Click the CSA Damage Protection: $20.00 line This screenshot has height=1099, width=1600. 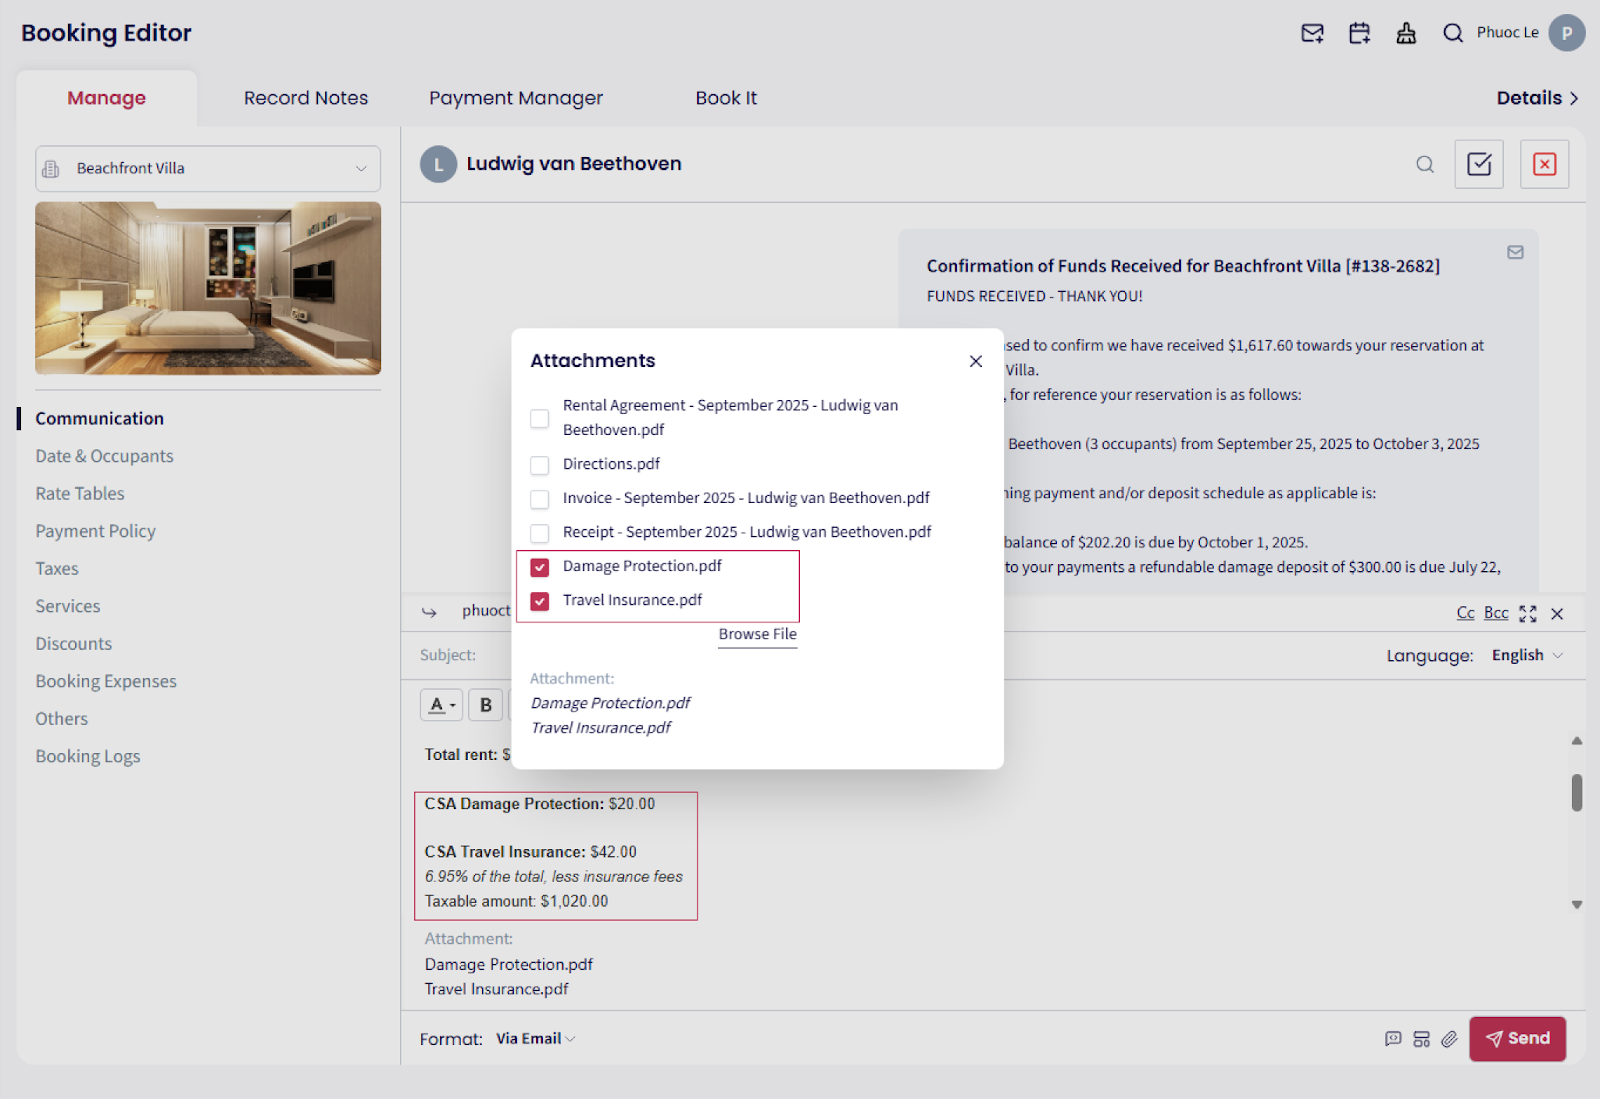540,804
